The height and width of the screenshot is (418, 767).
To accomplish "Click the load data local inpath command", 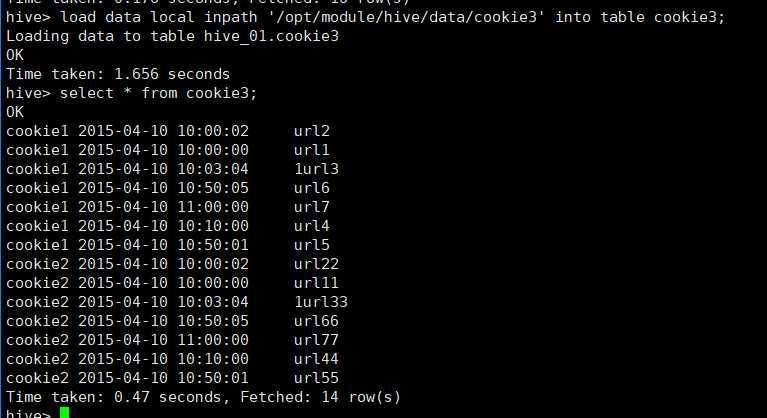I will click(392, 18).
